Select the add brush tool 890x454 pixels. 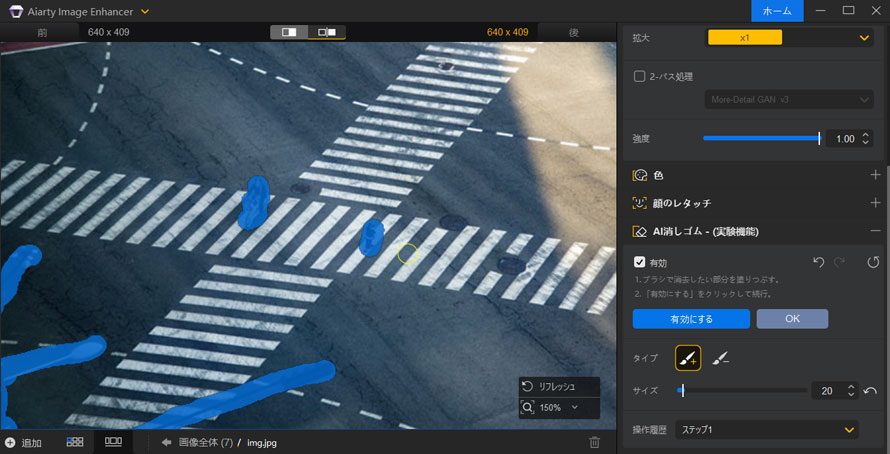(688, 358)
